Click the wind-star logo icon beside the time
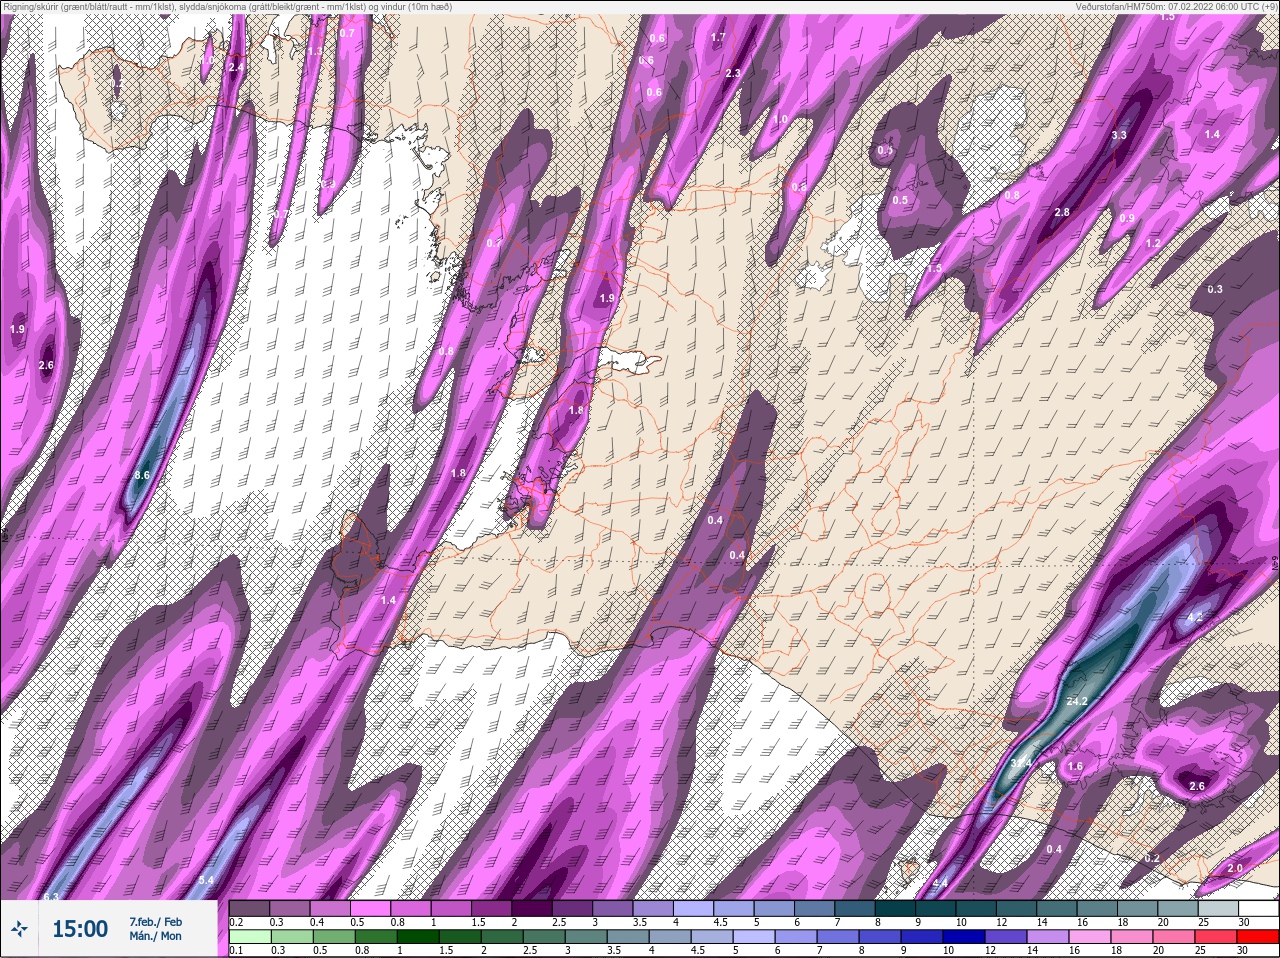 (x=19, y=929)
